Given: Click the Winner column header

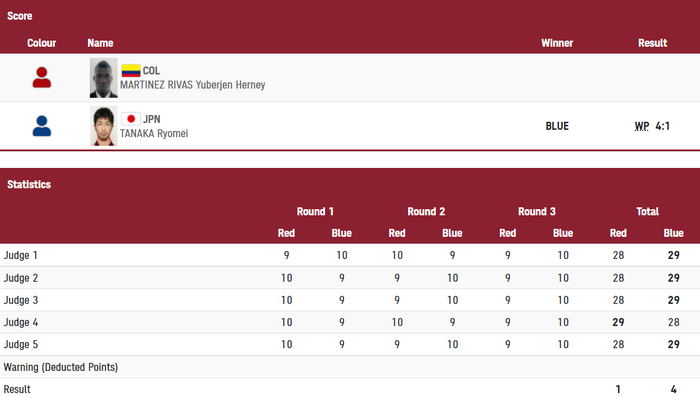Looking at the screenshot, I should [x=557, y=43].
